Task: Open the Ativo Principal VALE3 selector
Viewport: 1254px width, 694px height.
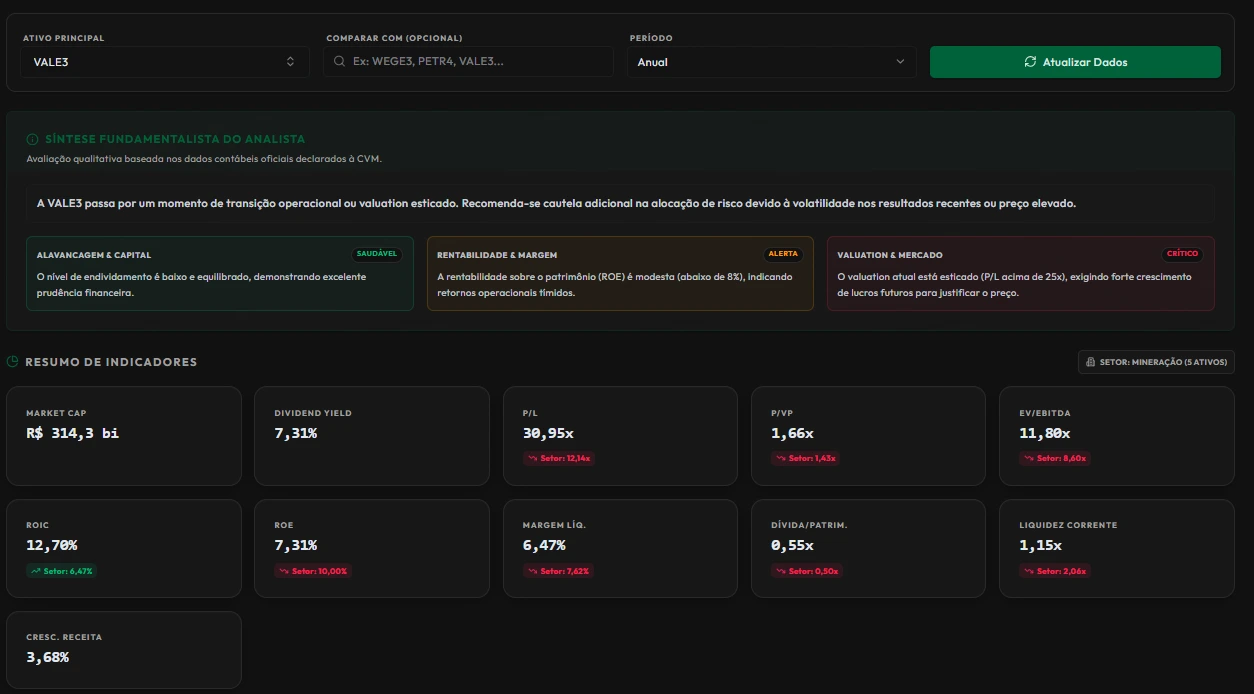Action: tap(165, 62)
